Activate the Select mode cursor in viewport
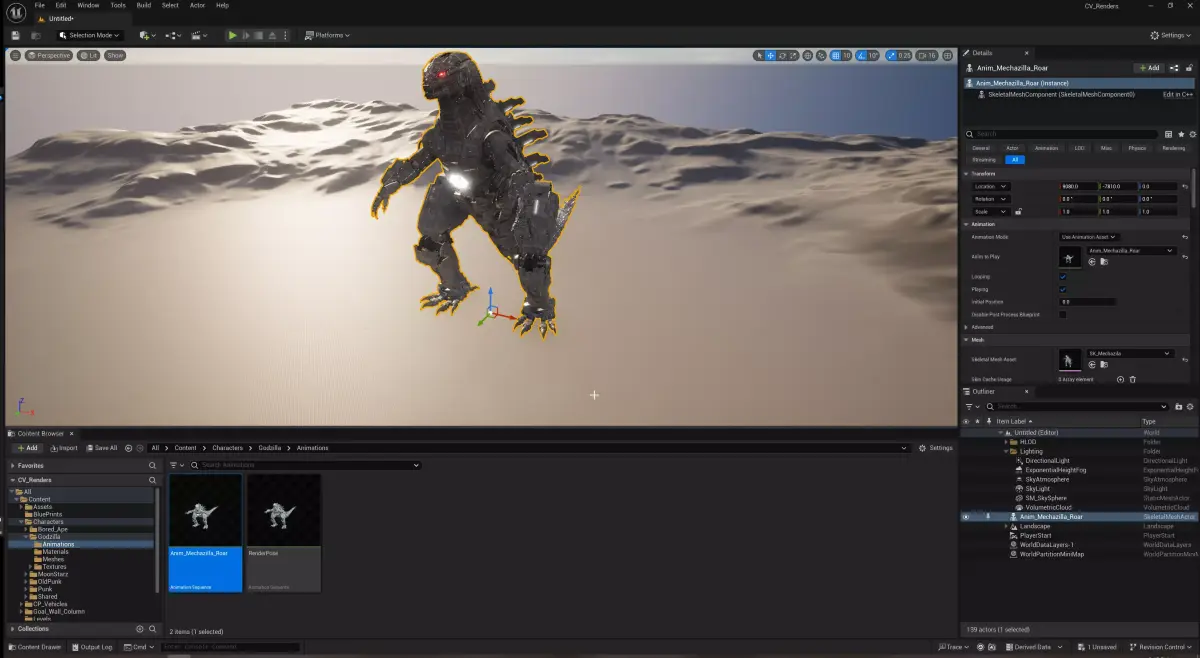This screenshot has height=658, width=1200. point(760,55)
